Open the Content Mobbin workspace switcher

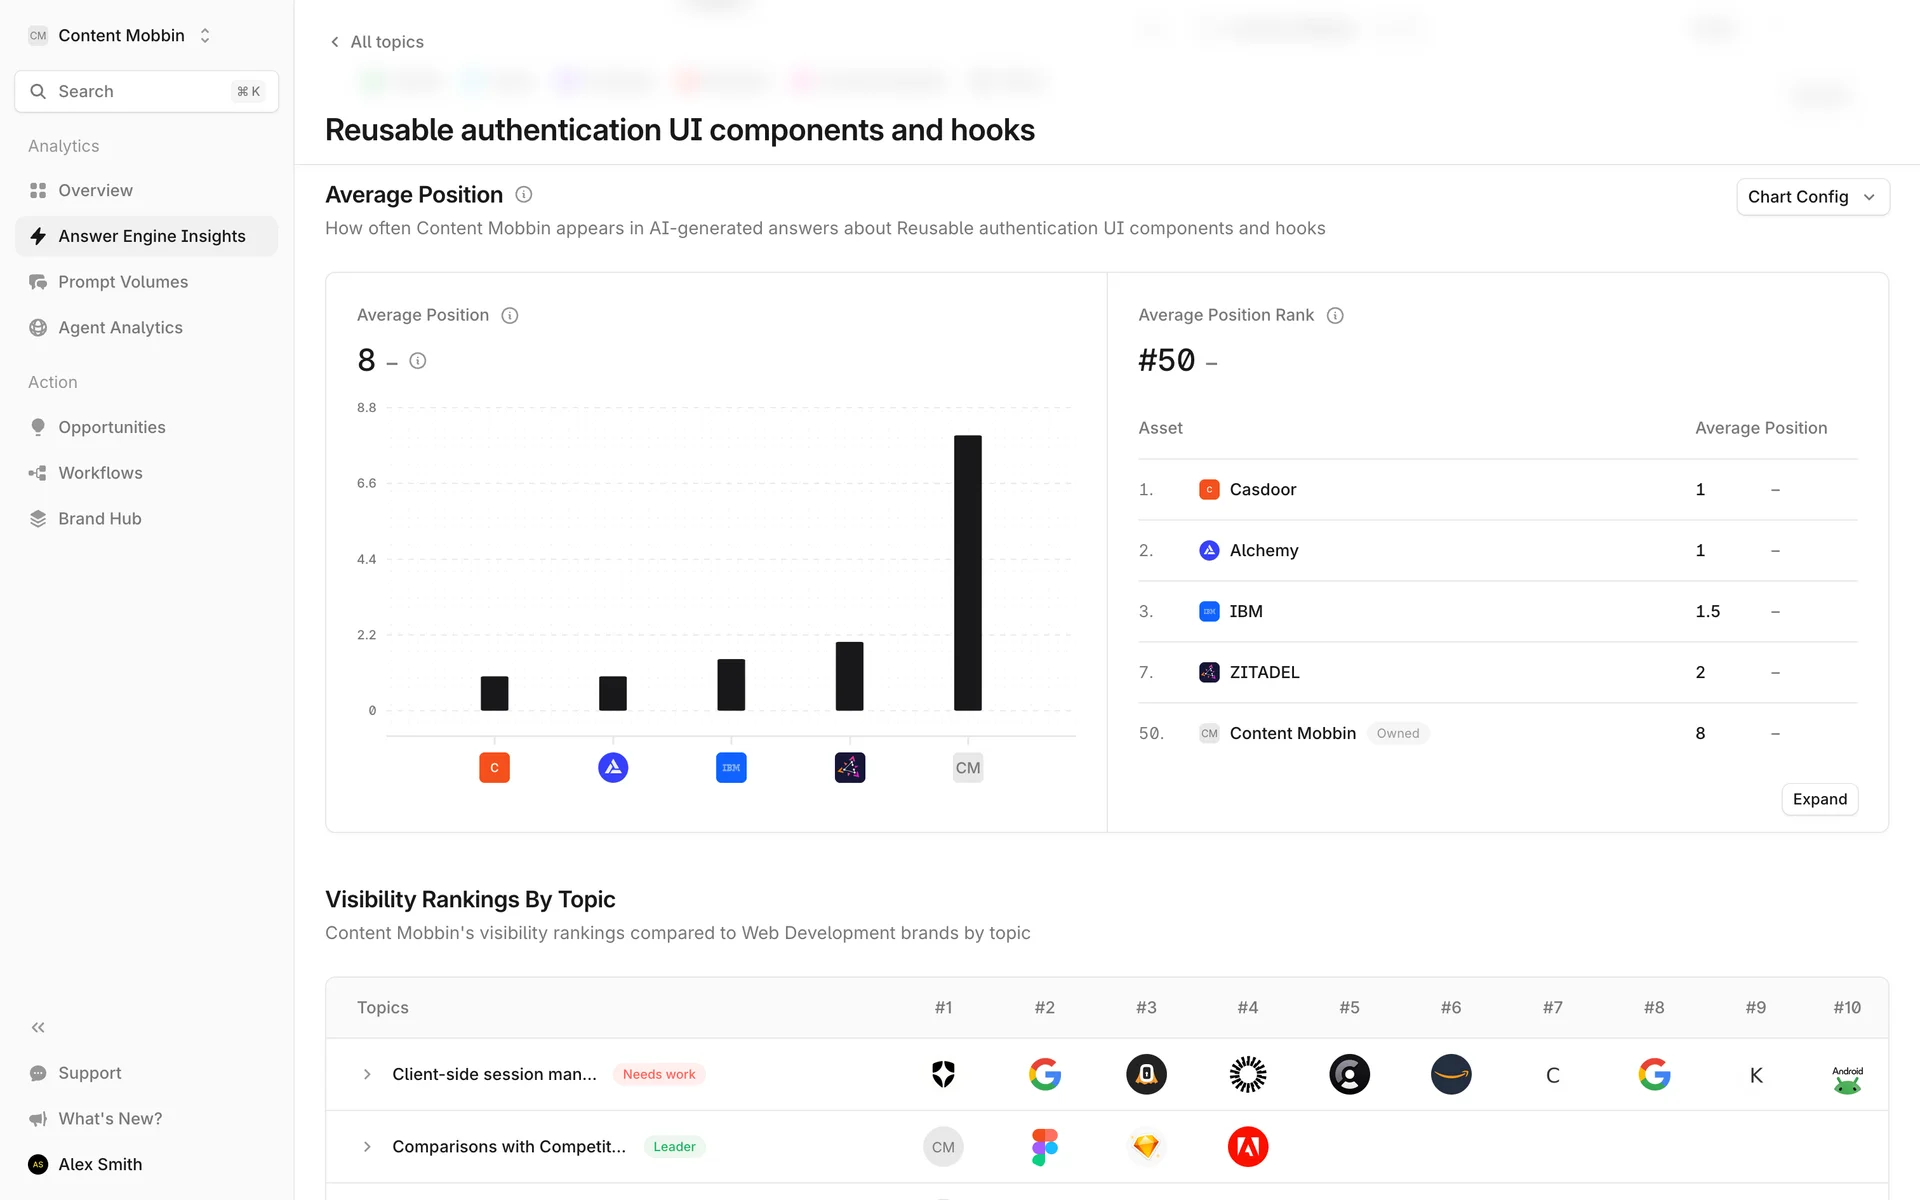pyautogui.click(x=121, y=36)
